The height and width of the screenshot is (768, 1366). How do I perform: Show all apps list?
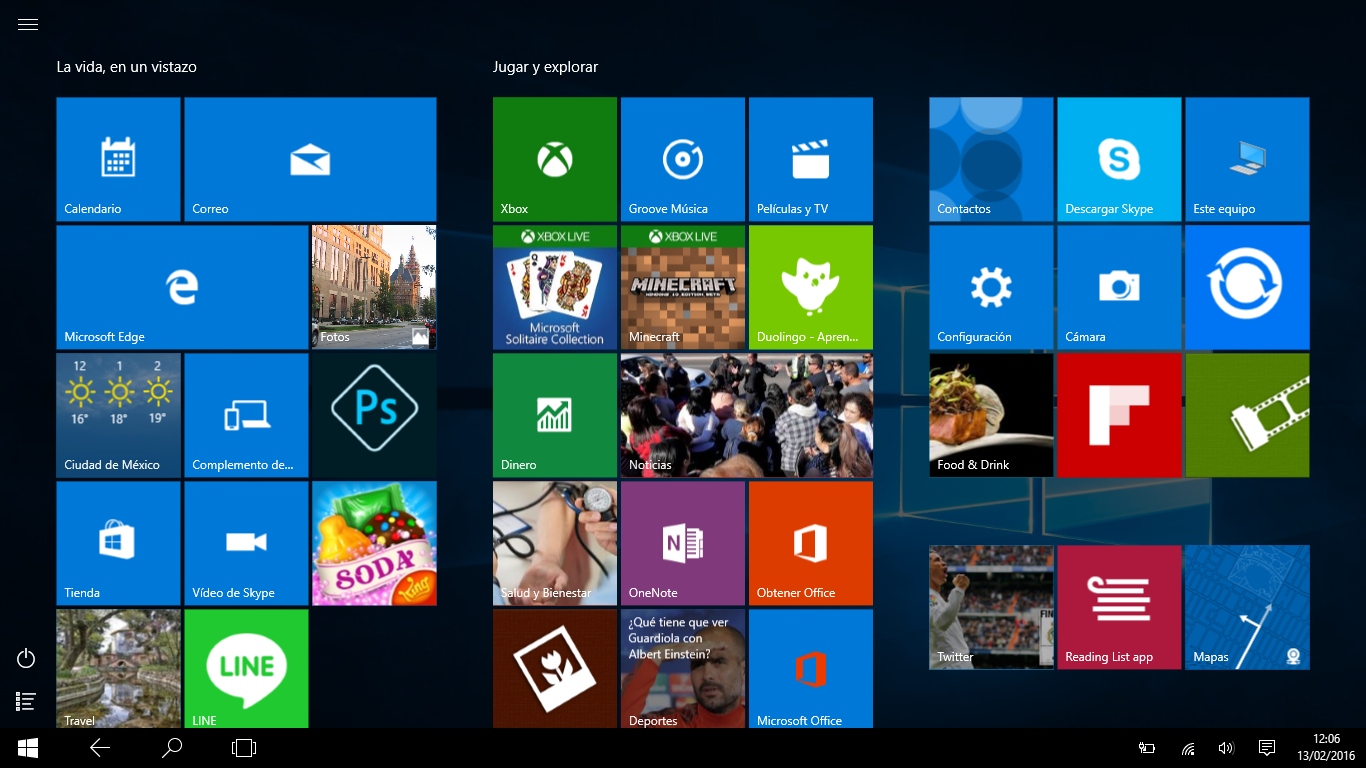pyautogui.click(x=27, y=702)
